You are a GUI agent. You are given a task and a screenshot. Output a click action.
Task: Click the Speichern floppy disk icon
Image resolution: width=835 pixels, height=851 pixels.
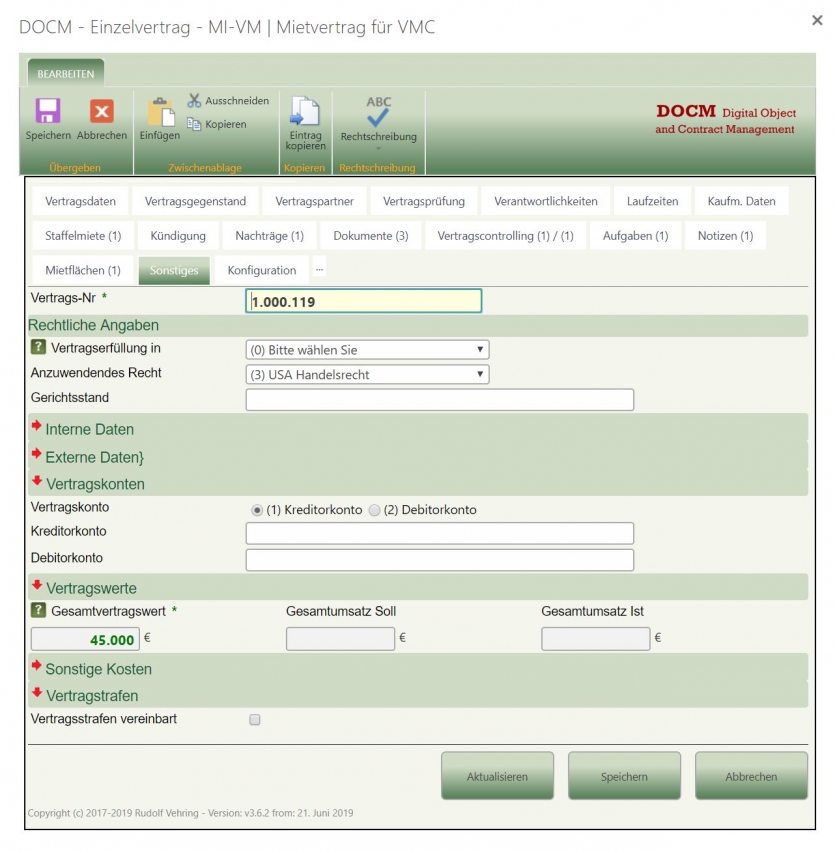pyautogui.click(x=48, y=111)
